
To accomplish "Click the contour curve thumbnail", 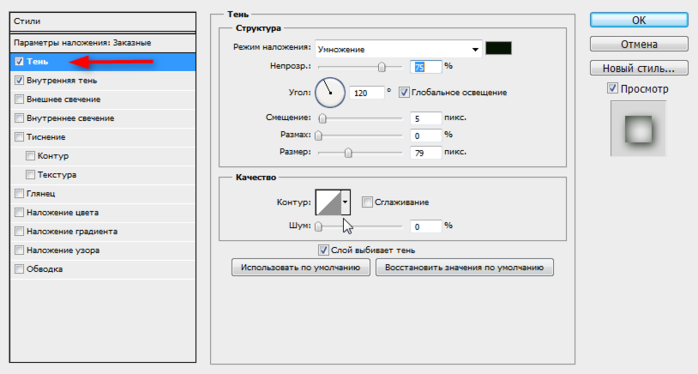I will [328, 202].
